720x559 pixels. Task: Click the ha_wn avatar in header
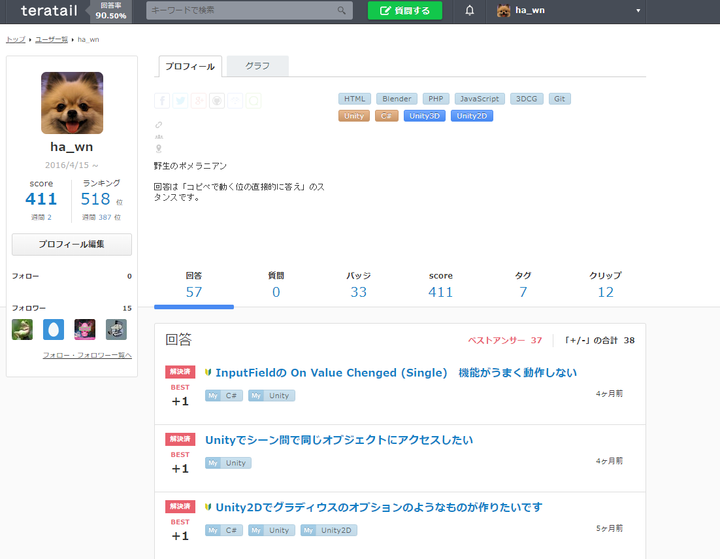pos(503,11)
